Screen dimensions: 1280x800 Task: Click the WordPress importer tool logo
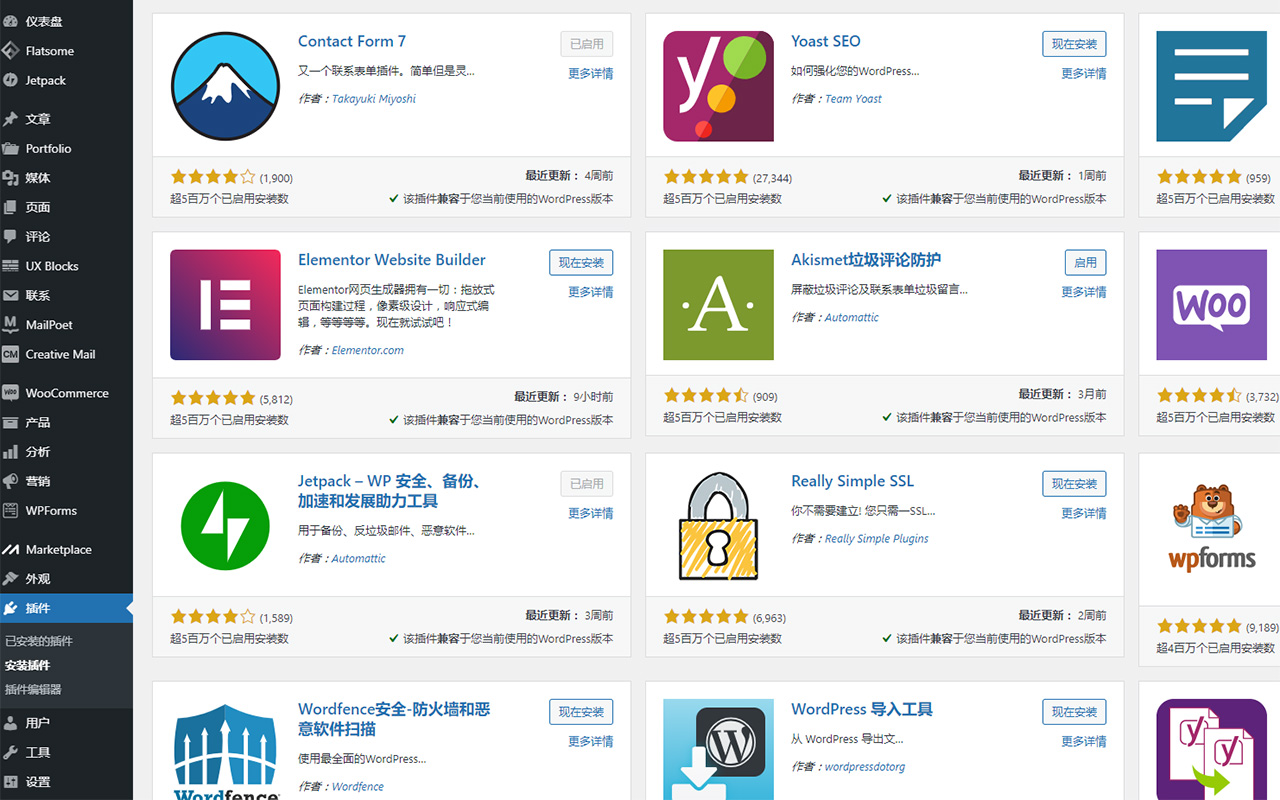(718, 750)
